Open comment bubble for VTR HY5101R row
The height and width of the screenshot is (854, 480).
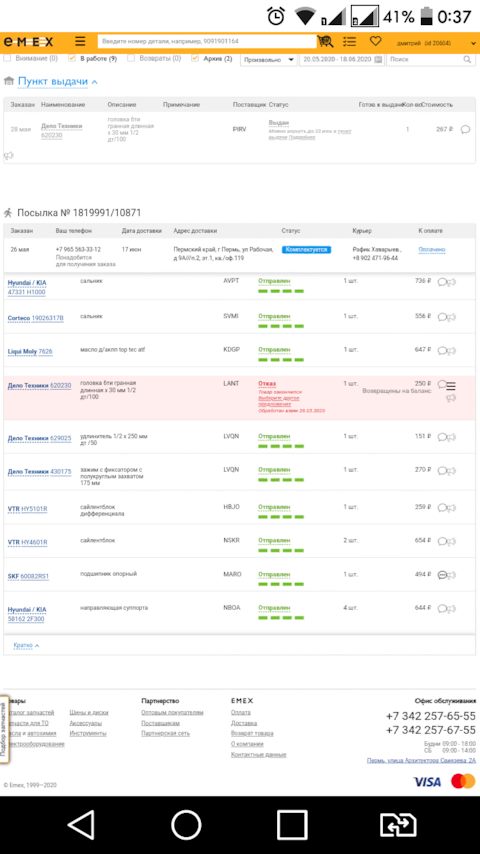(x=442, y=508)
